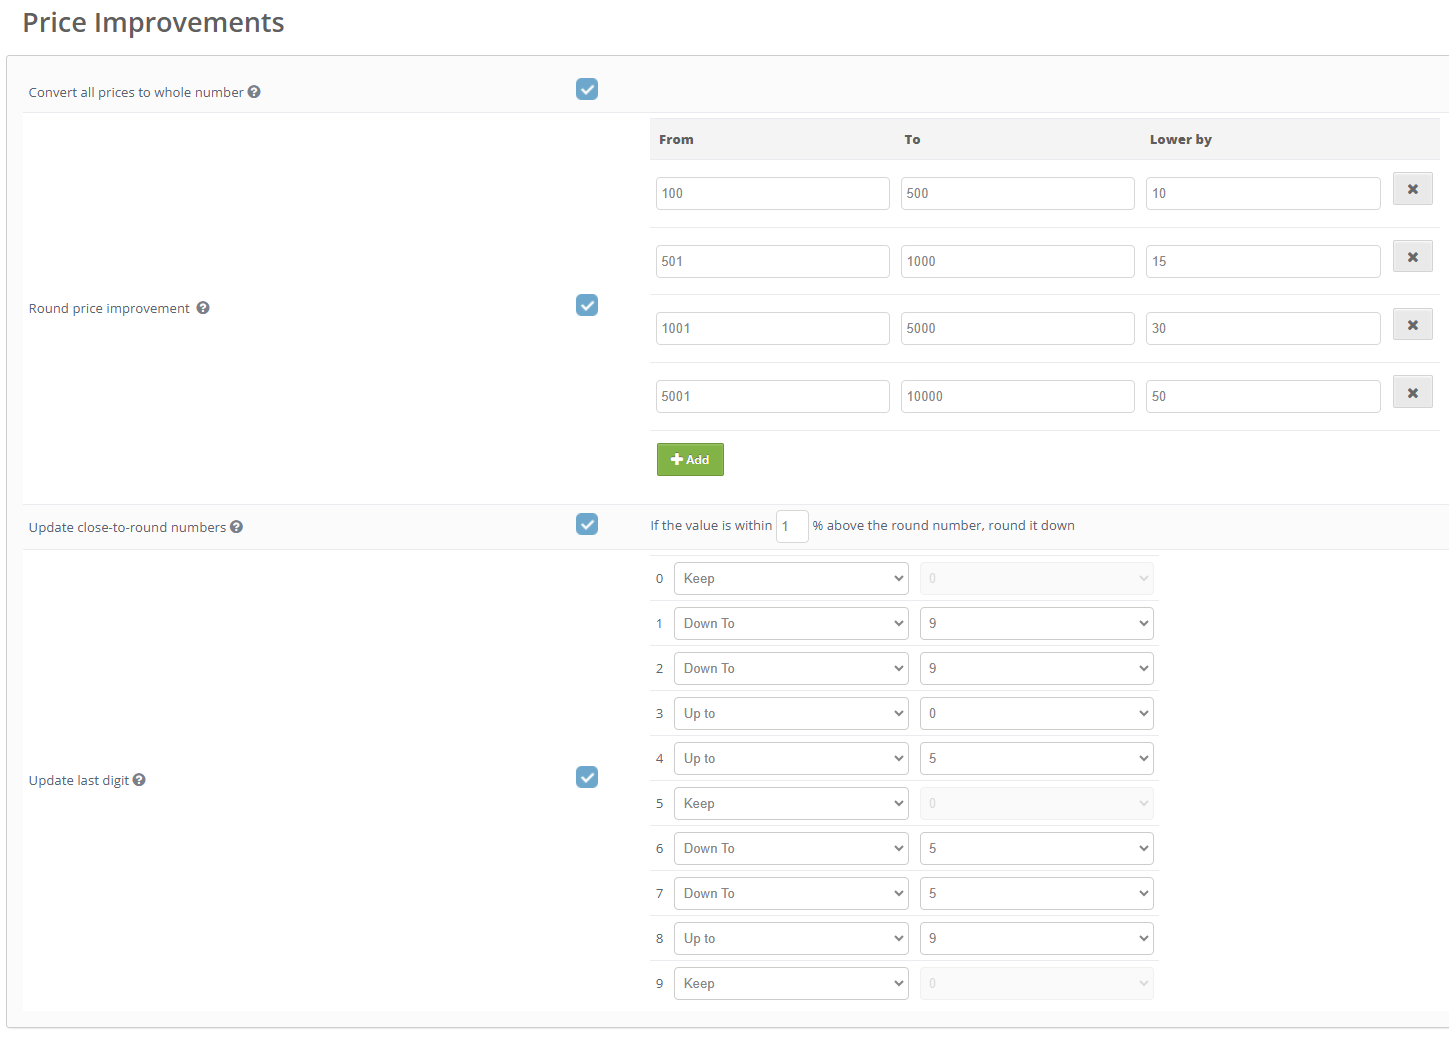Open target value dropdown for digit 8

(1036, 938)
